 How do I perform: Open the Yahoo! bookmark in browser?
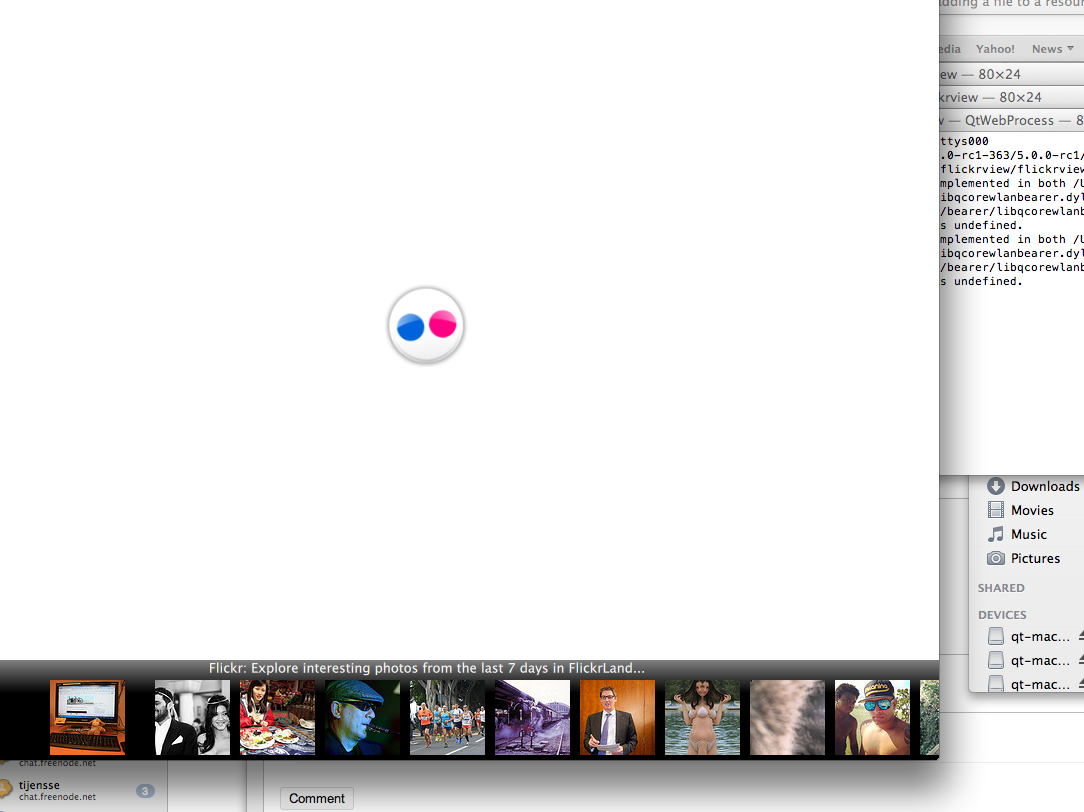[x=995, y=49]
